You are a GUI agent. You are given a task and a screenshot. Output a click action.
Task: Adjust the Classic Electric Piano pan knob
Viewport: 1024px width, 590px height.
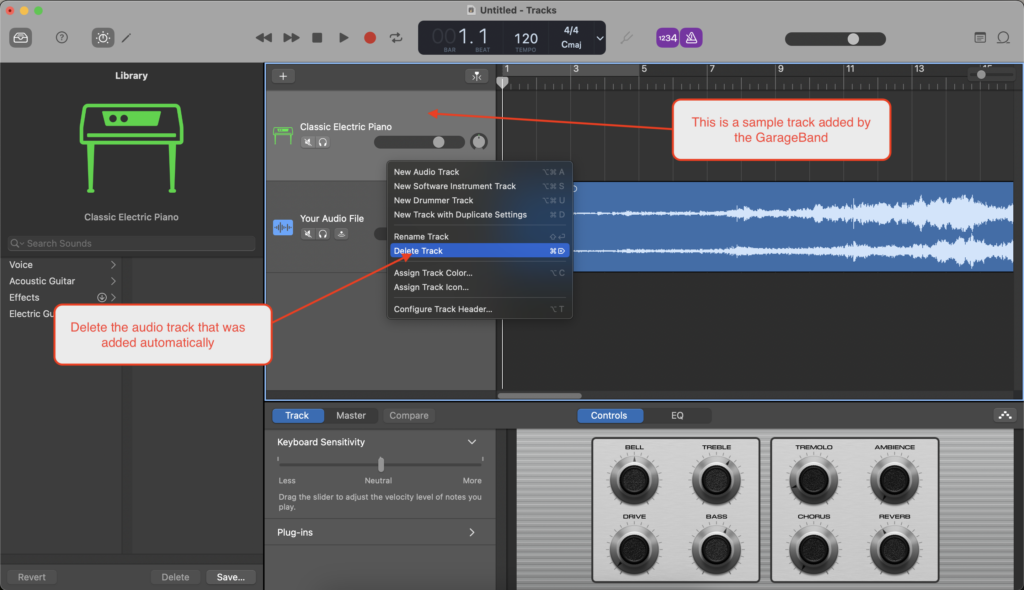[479, 142]
